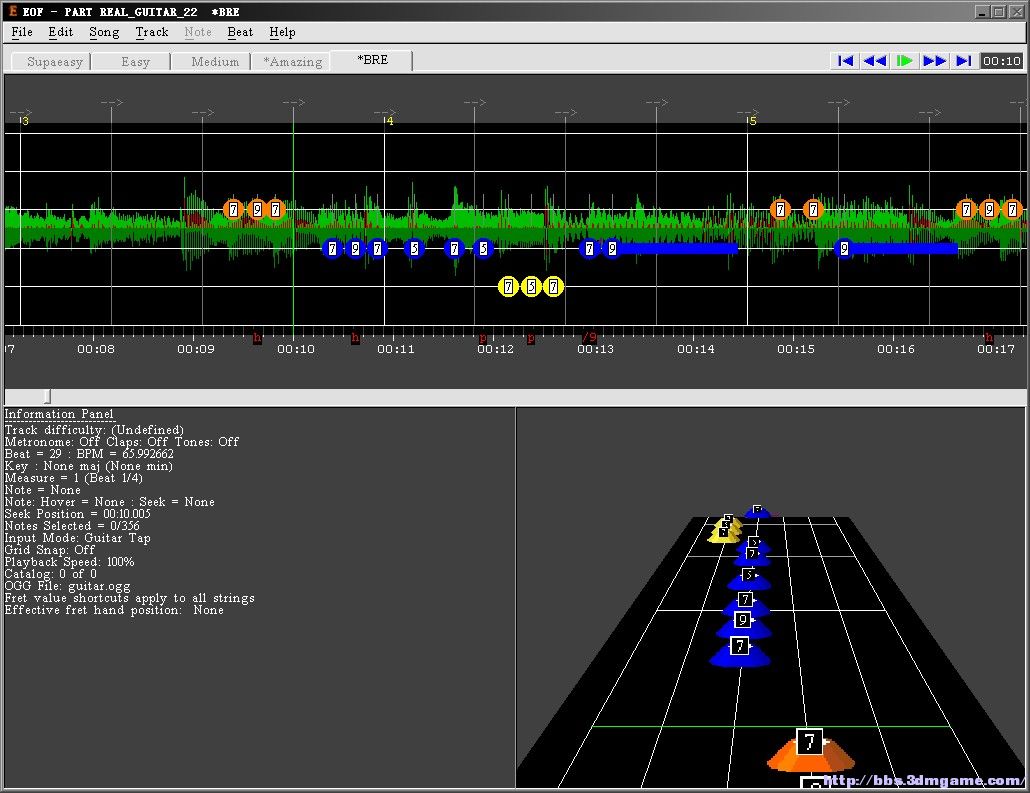Screen dimensions: 1030x793
Task: Click the blue sustain tail near 00:16
Action: (x=907, y=248)
